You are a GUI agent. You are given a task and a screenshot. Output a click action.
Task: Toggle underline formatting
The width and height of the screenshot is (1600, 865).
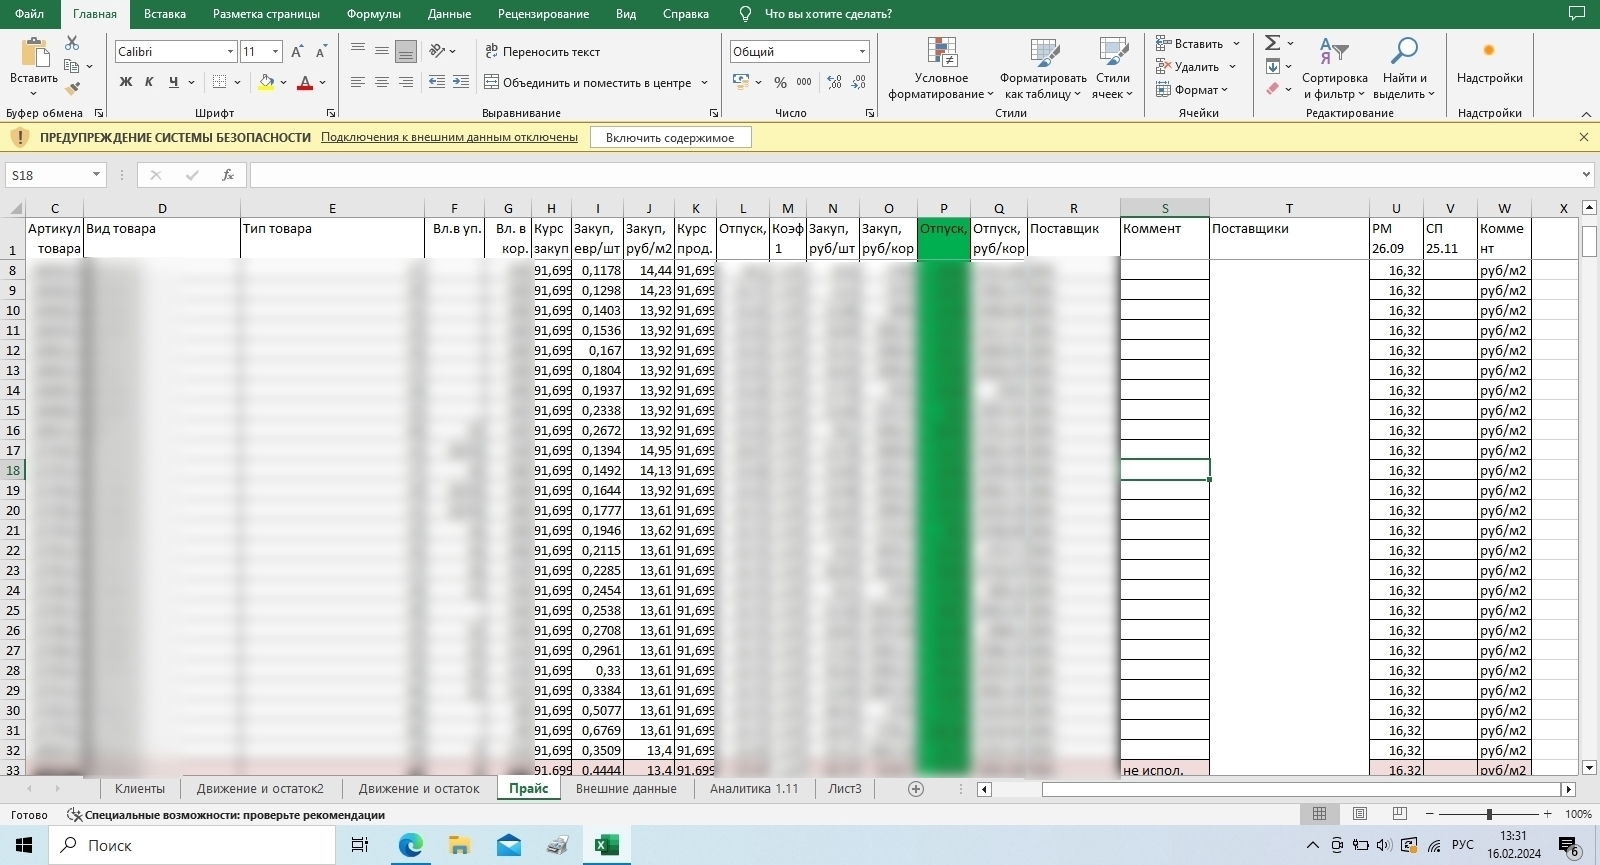[173, 82]
